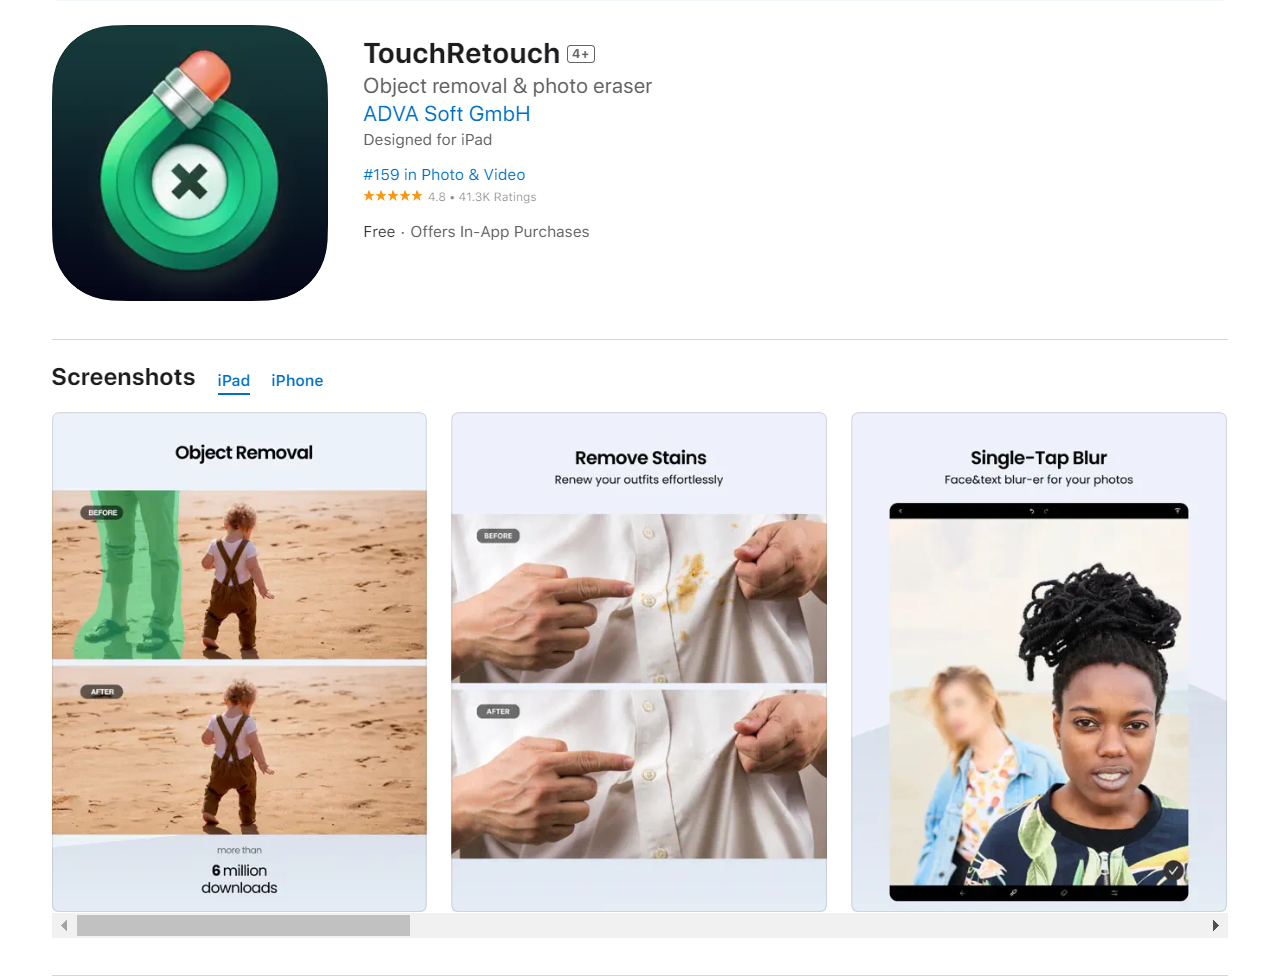Click the horizontal screenshots scrollbar thumb
The image size is (1278, 976).
click(x=243, y=926)
